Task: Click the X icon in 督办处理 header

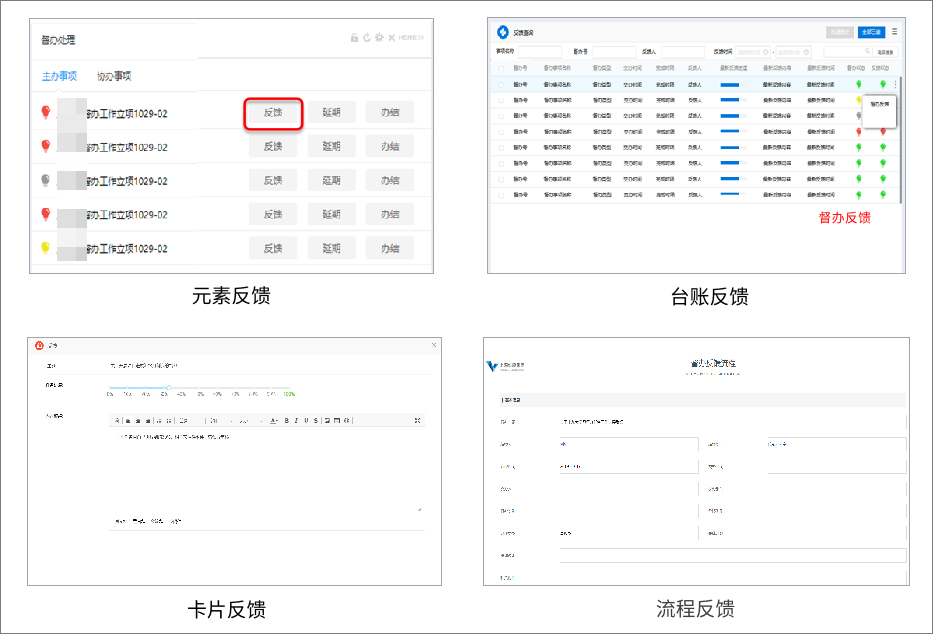Action: click(x=392, y=37)
